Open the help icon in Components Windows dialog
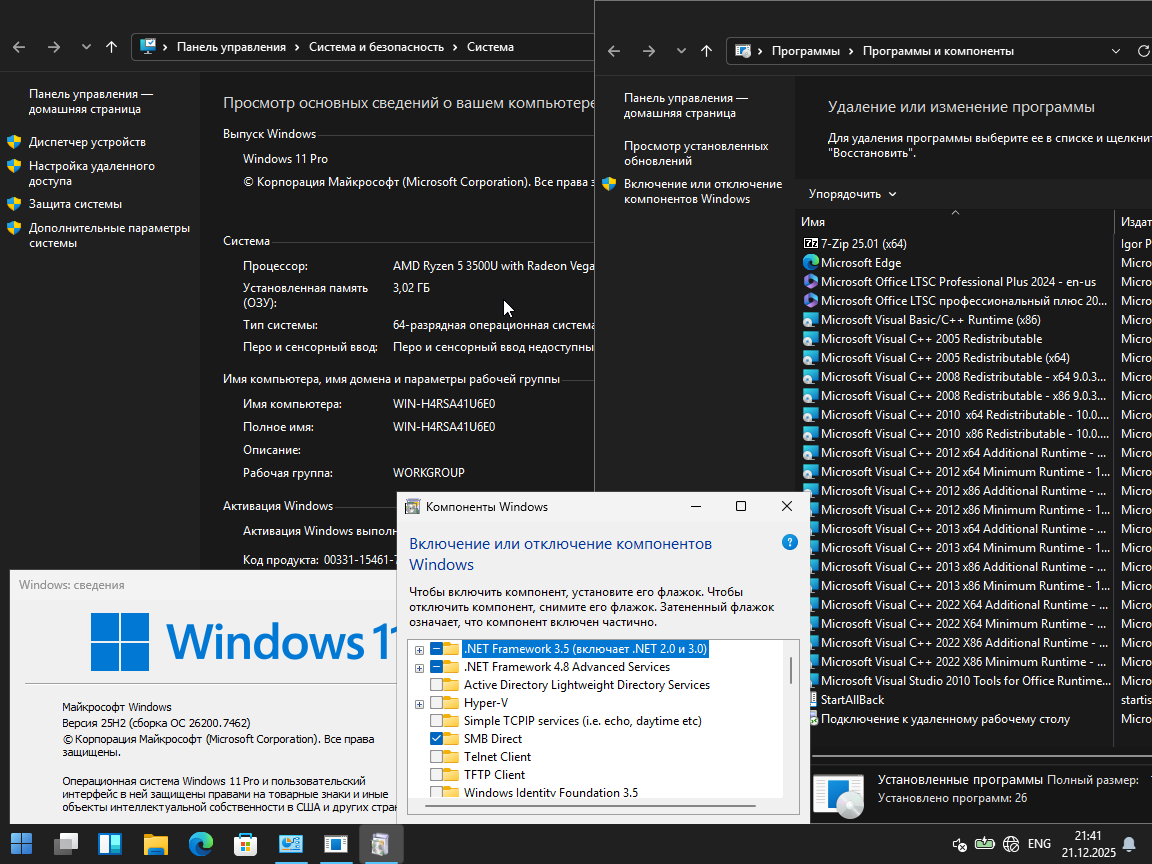 789,541
